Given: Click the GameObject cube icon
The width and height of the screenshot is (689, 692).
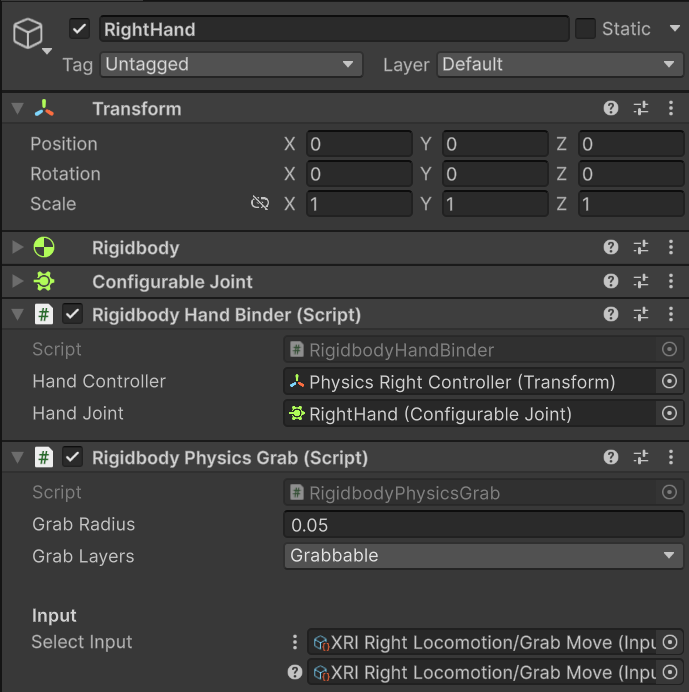Looking at the screenshot, I should point(27,33).
